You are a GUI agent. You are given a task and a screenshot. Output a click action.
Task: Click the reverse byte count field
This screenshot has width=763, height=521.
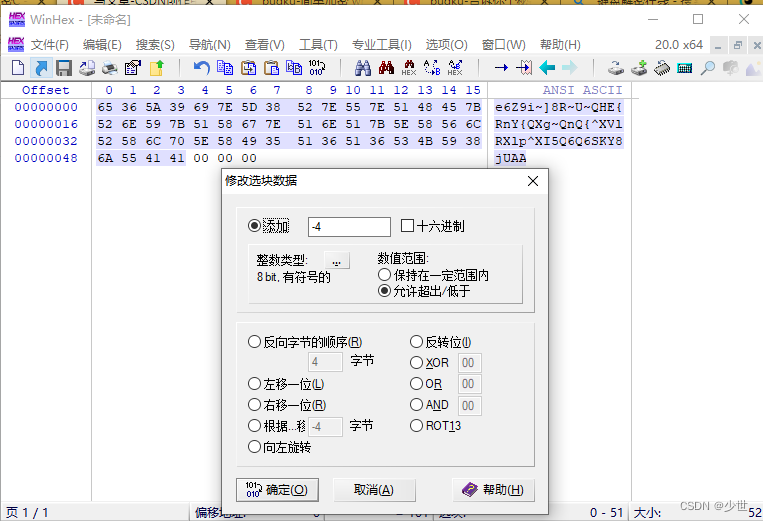coord(325,362)
